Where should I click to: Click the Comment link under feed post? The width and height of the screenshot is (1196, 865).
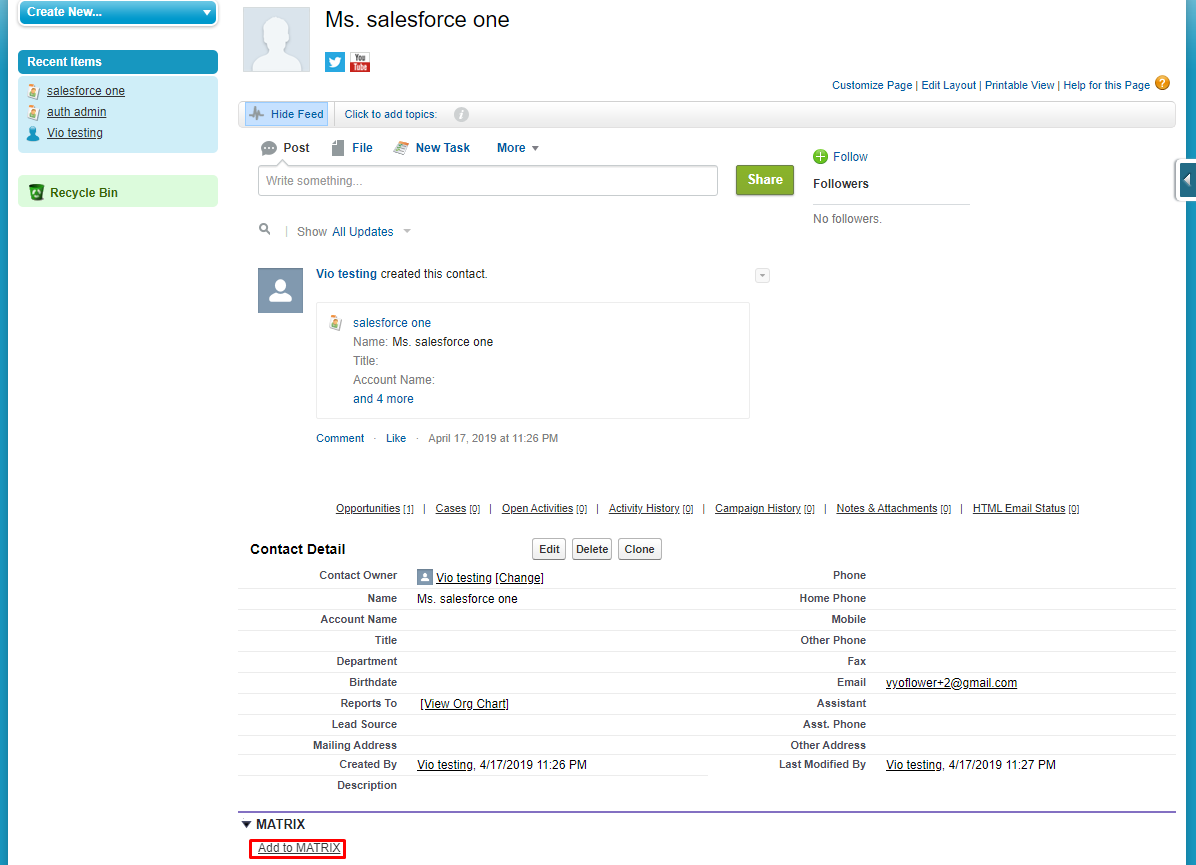340,439
